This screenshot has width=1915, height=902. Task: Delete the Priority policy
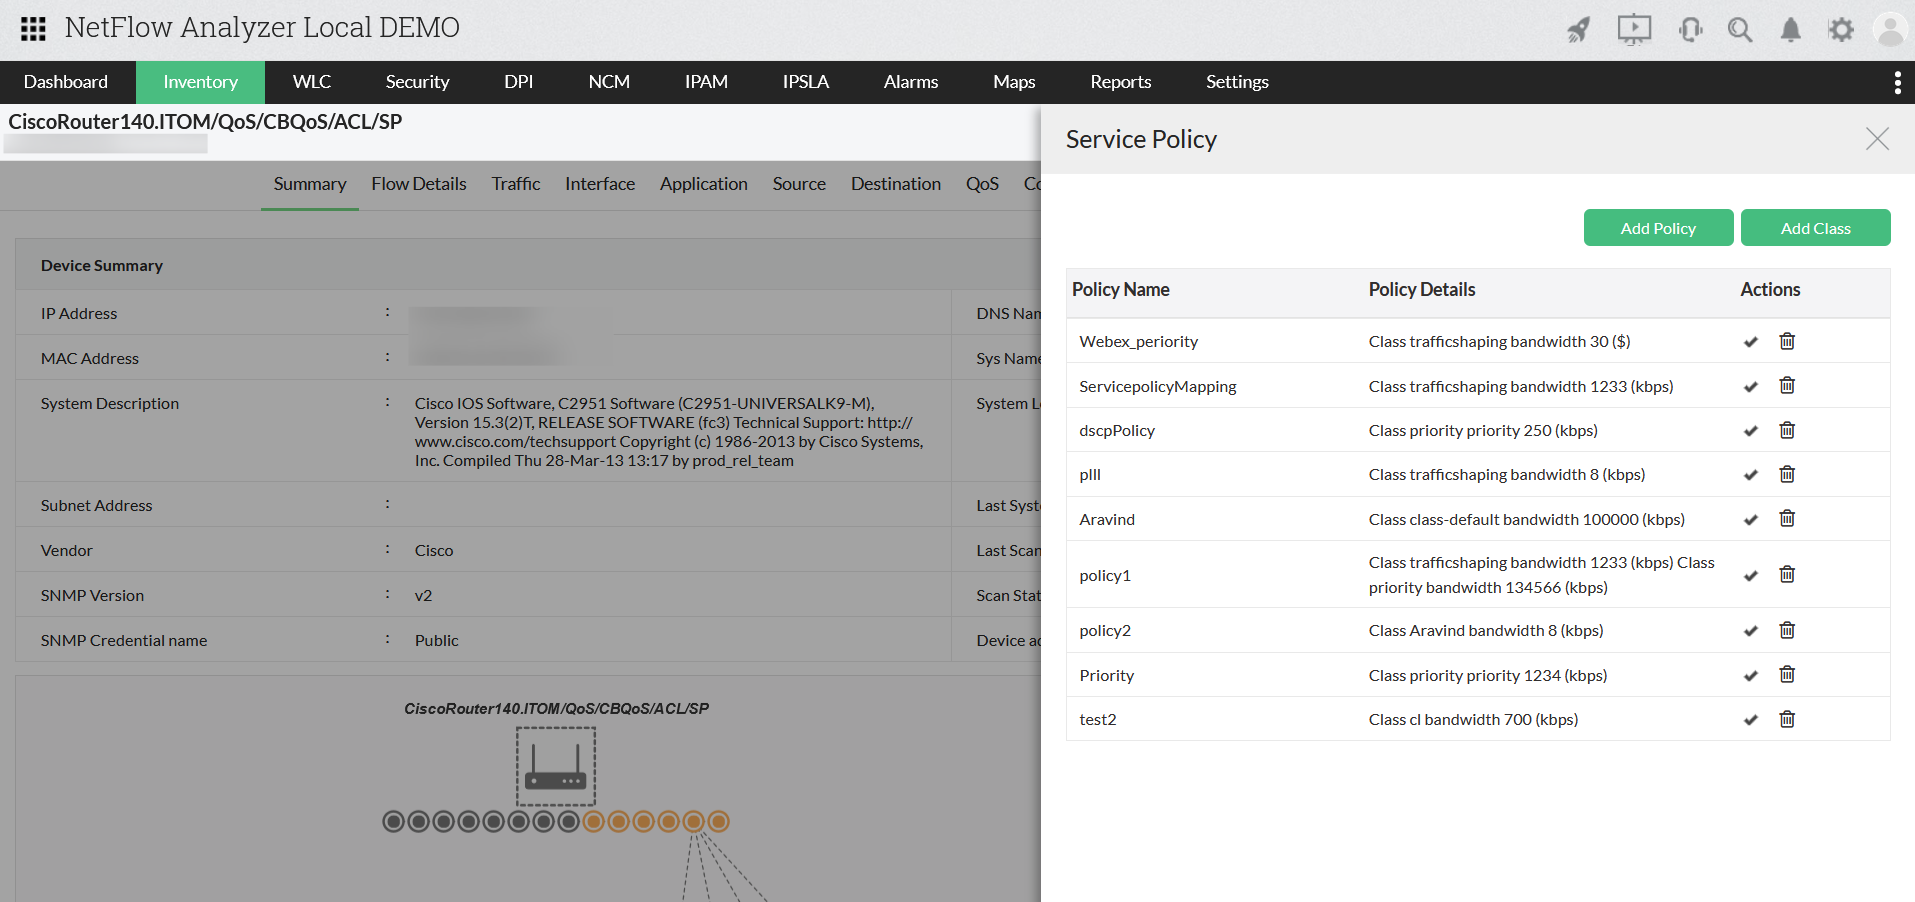pyautogui.click(x=1787, y=675)
